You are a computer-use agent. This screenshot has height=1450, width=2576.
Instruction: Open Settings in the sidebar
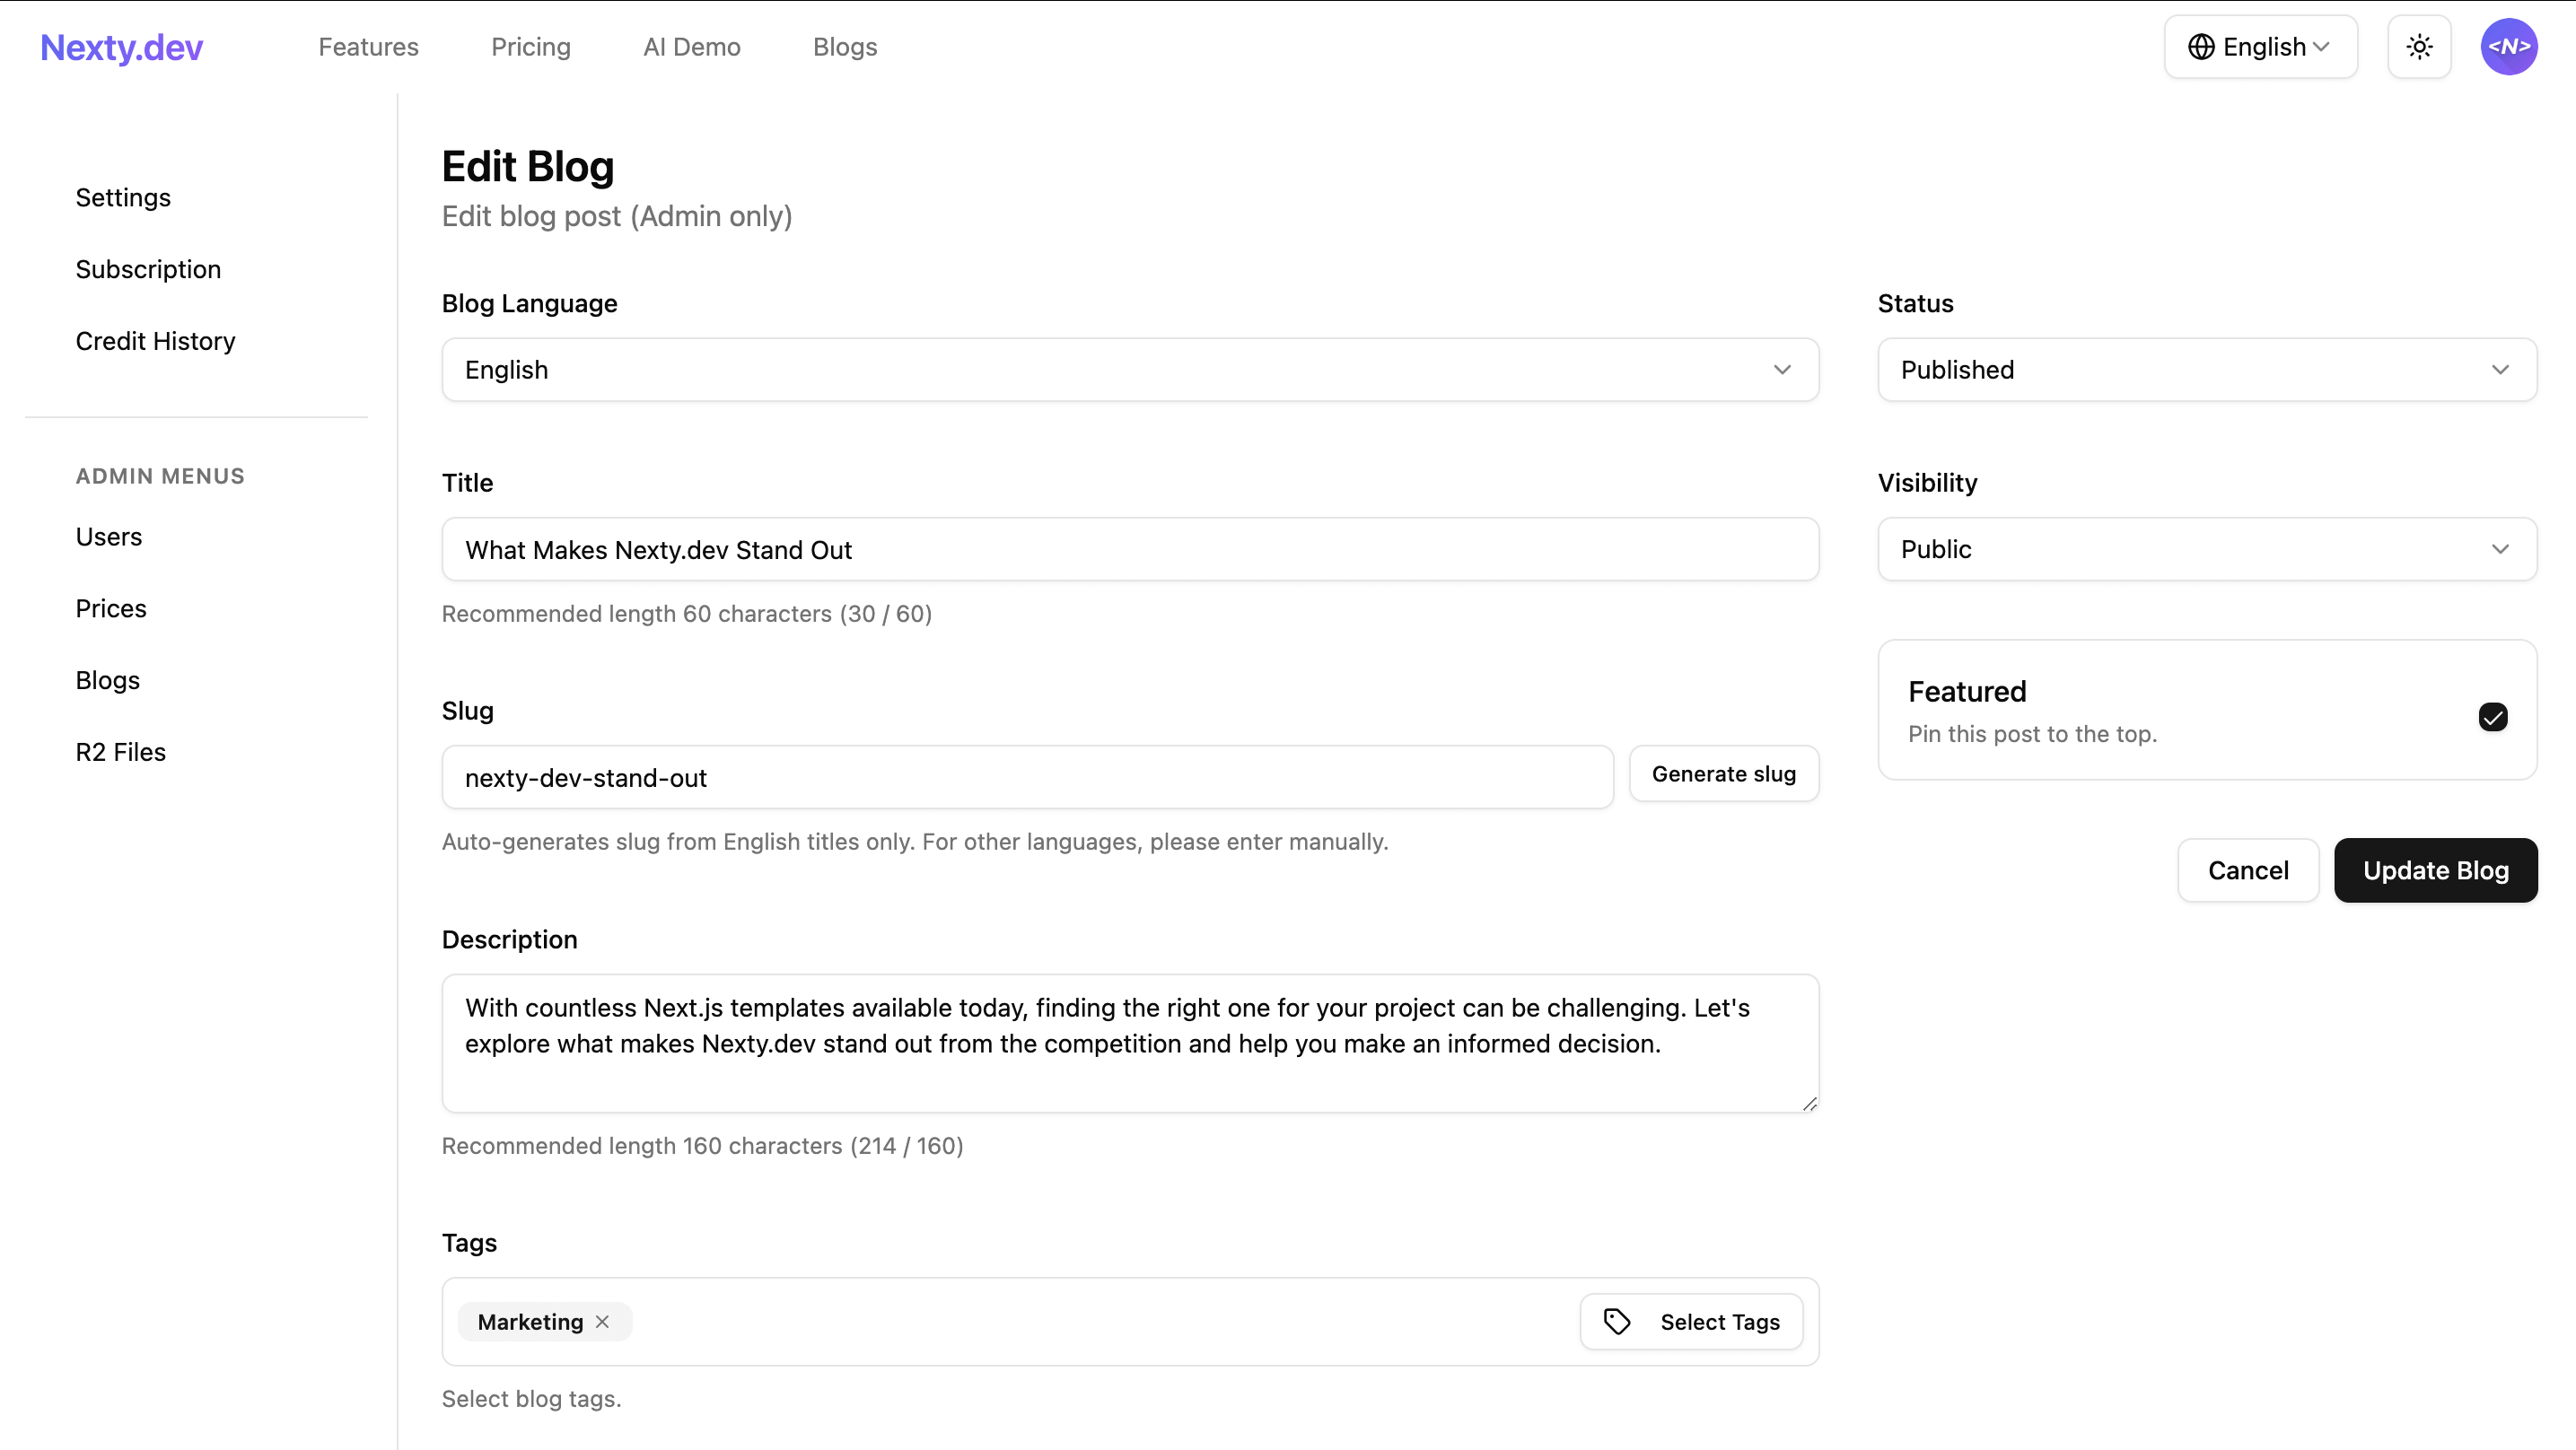click(123, 197)
